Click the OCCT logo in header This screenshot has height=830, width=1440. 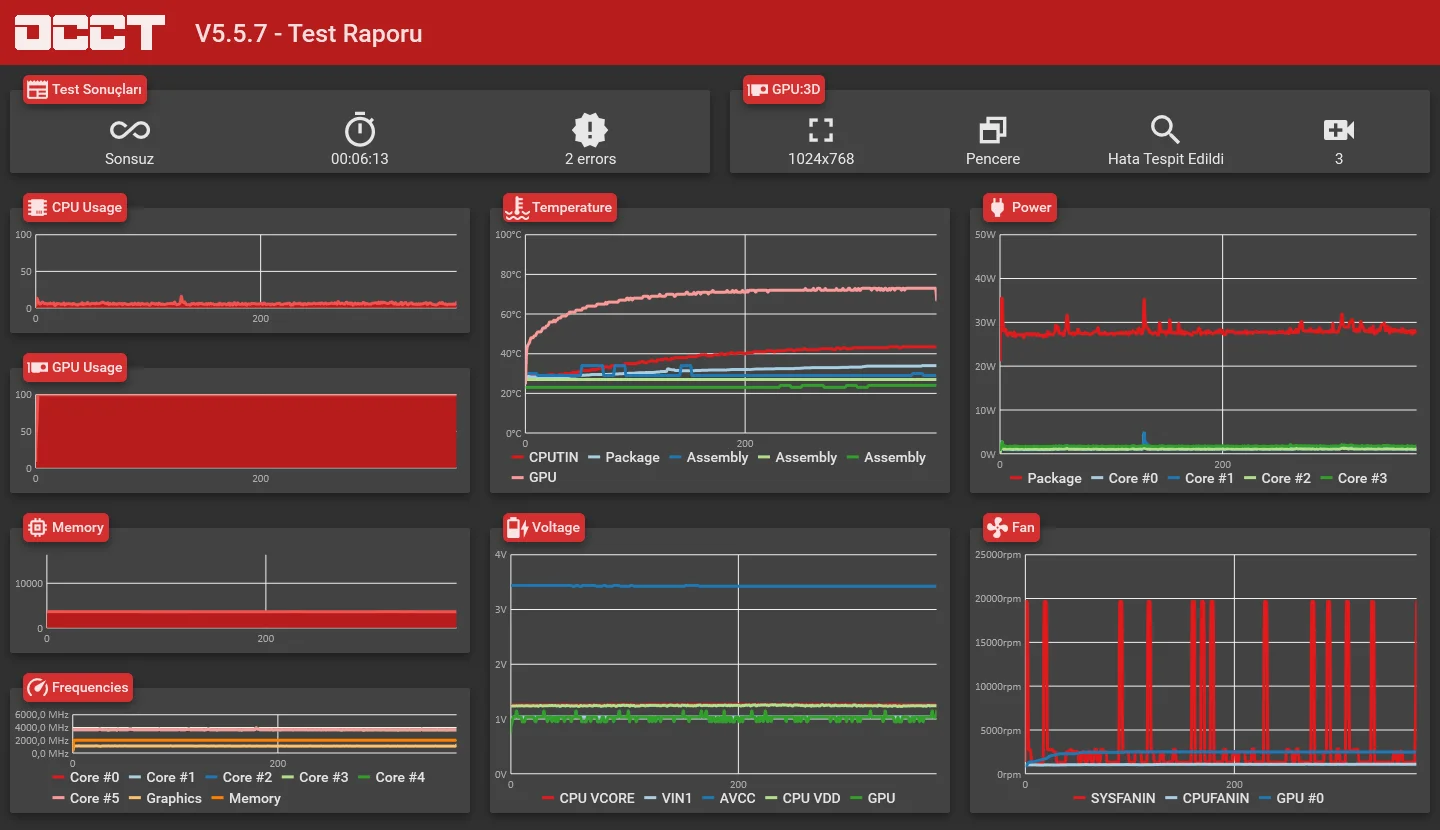click(90, 33)
